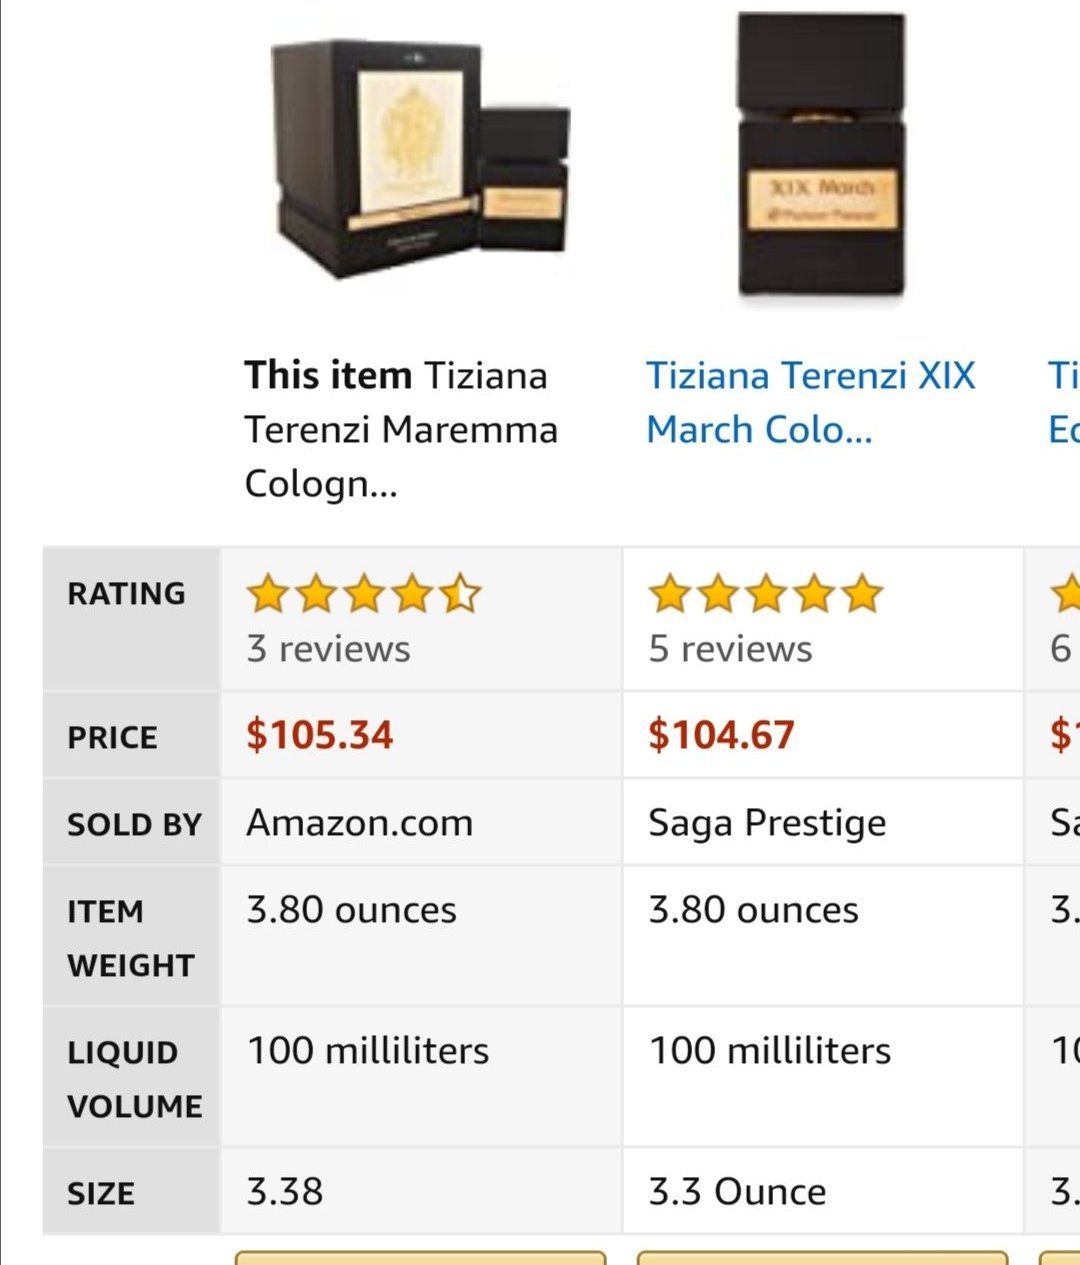Click the 4.5-star rating for Maremma

364,594
